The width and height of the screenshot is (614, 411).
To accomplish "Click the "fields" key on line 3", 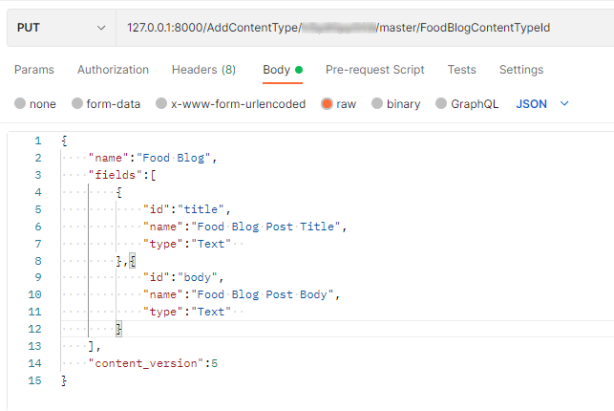I will click(x=115, y=175).
